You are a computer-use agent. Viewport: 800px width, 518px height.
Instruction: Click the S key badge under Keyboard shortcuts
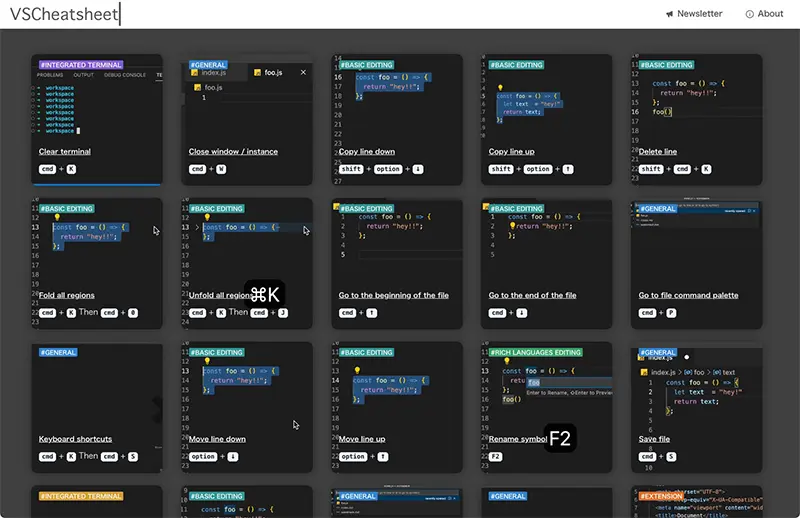pyautogui.click(x=133, y=457)
